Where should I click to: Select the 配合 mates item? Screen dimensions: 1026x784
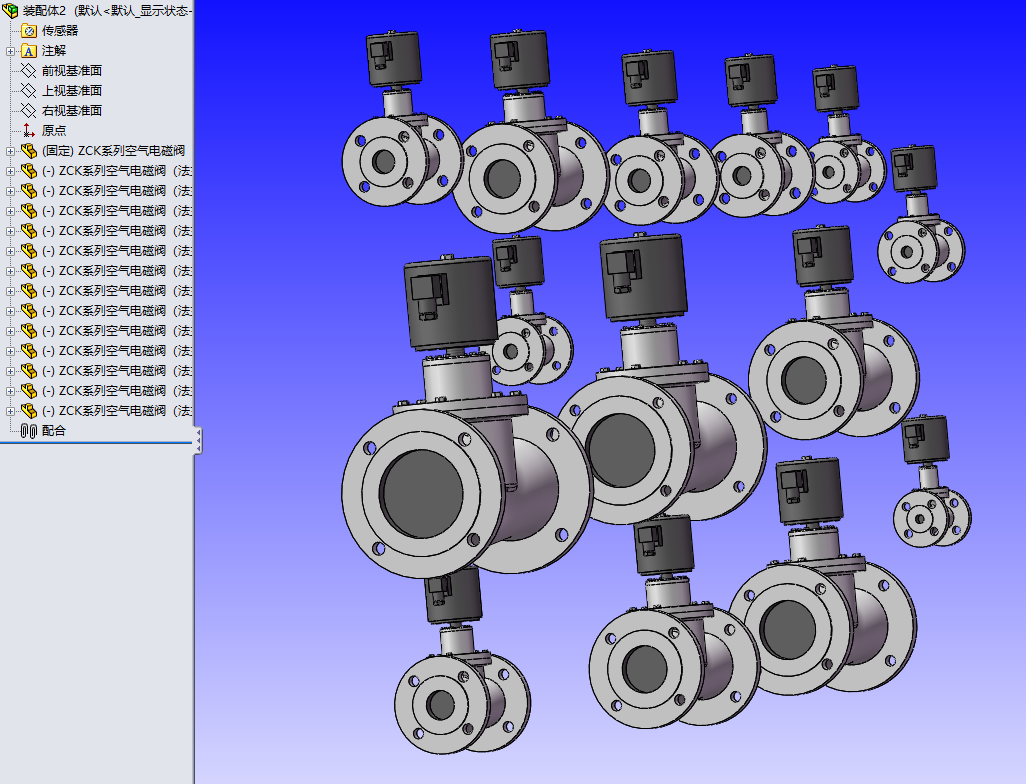pos(54,431)
